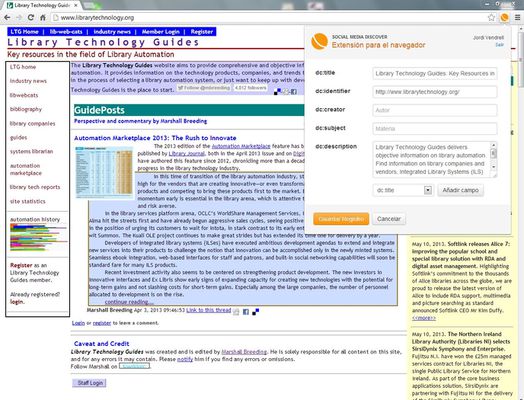Click the Staff Login button
The height and width of the screenshot is (400, 524).
89,383
